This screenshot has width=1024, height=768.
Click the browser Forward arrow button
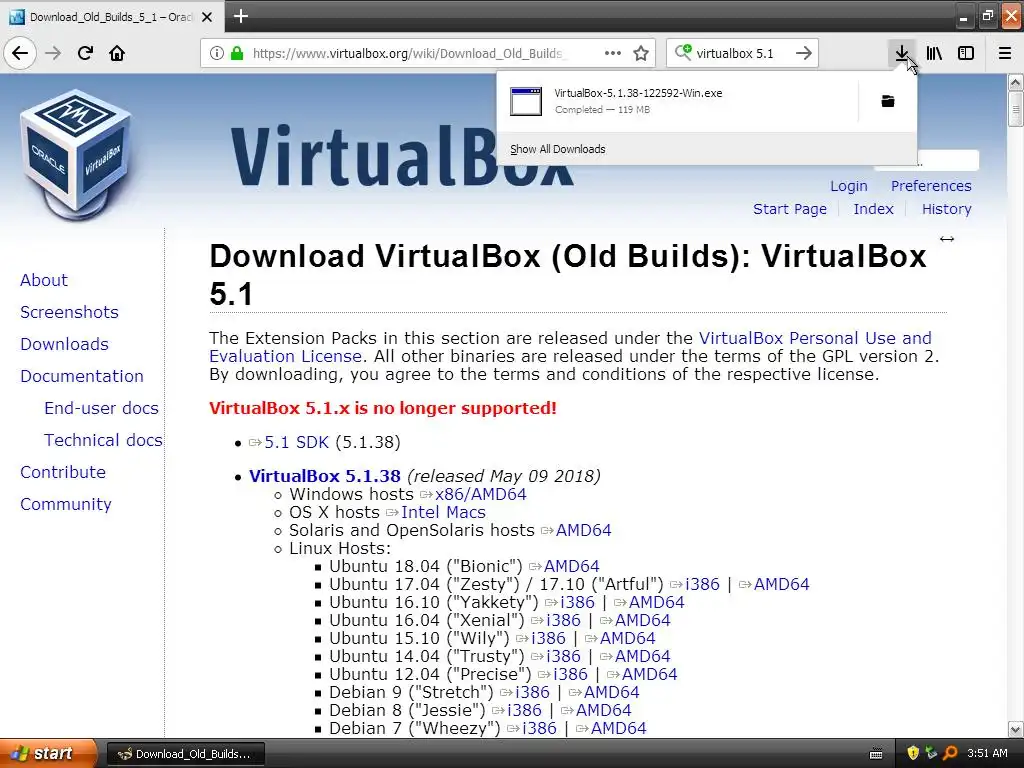pos(54,53)
